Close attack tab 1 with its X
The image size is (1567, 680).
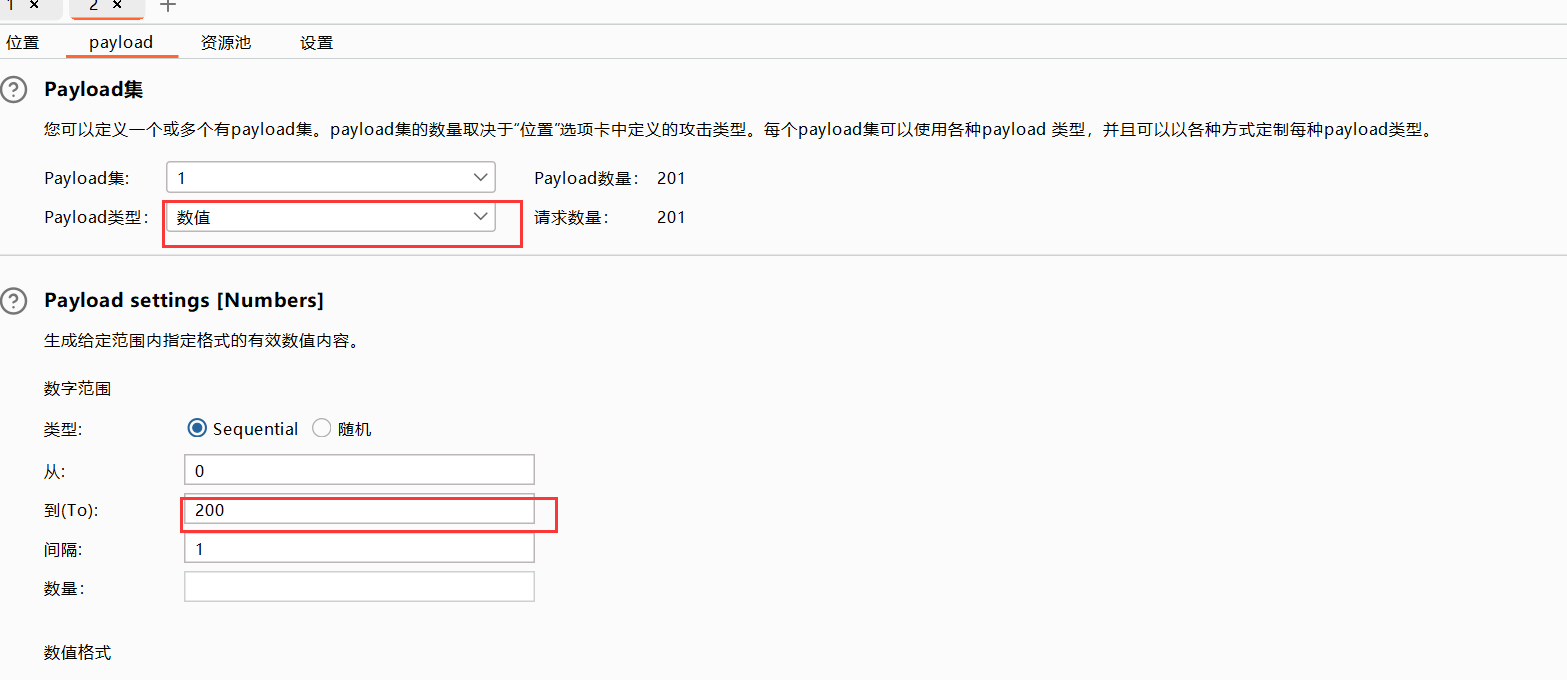point(34,5)
